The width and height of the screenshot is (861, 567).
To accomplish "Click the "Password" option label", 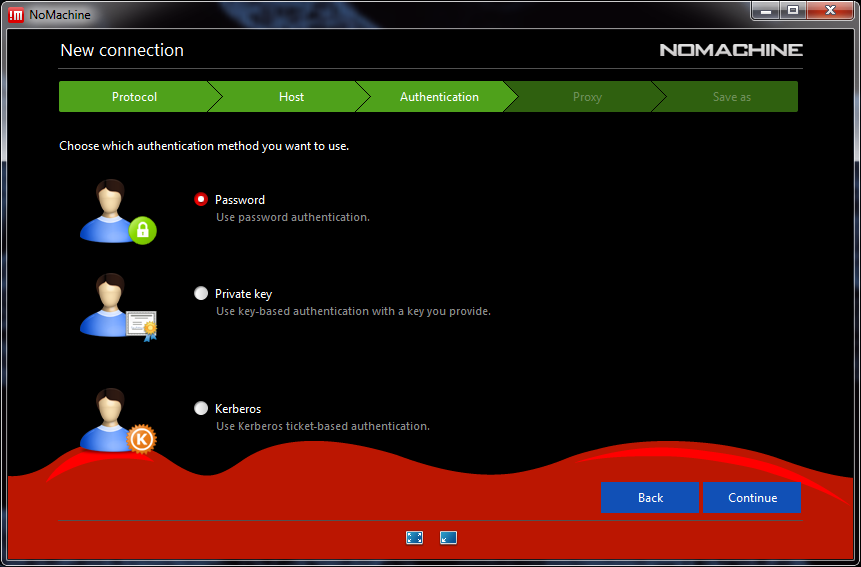I will (239, 200).
